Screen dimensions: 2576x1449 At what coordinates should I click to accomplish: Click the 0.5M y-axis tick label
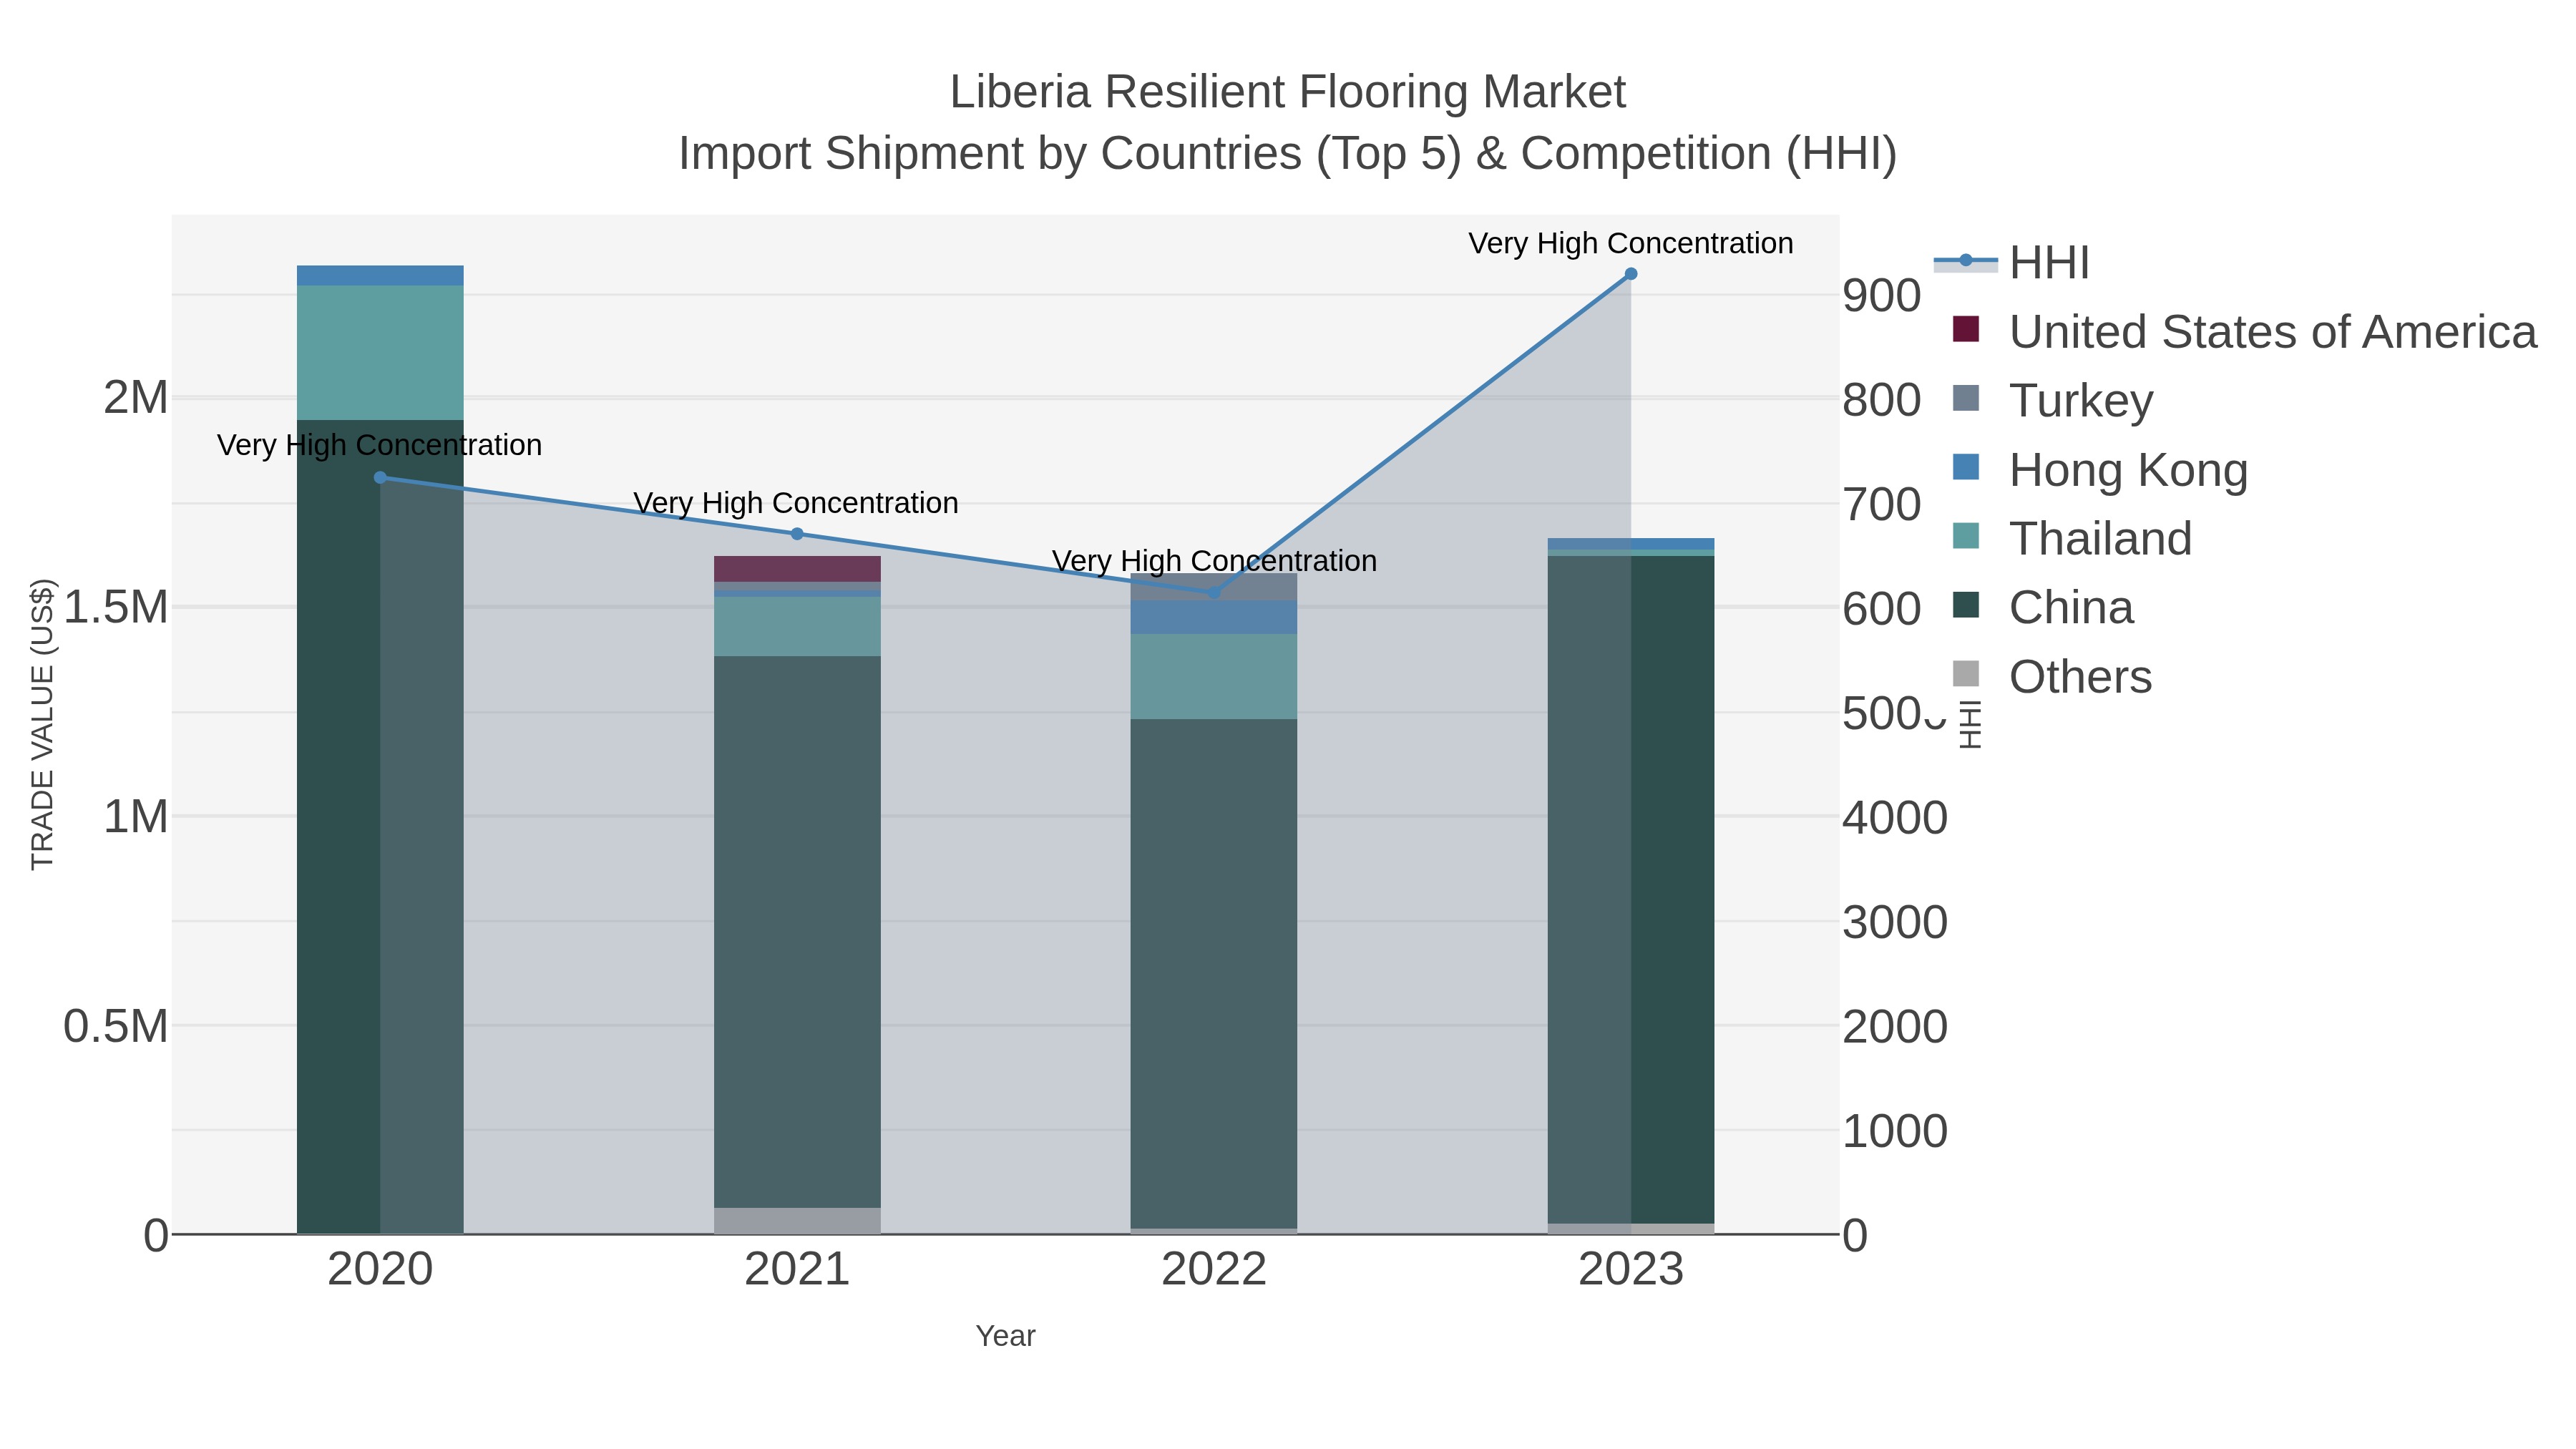click(116, 1026)
